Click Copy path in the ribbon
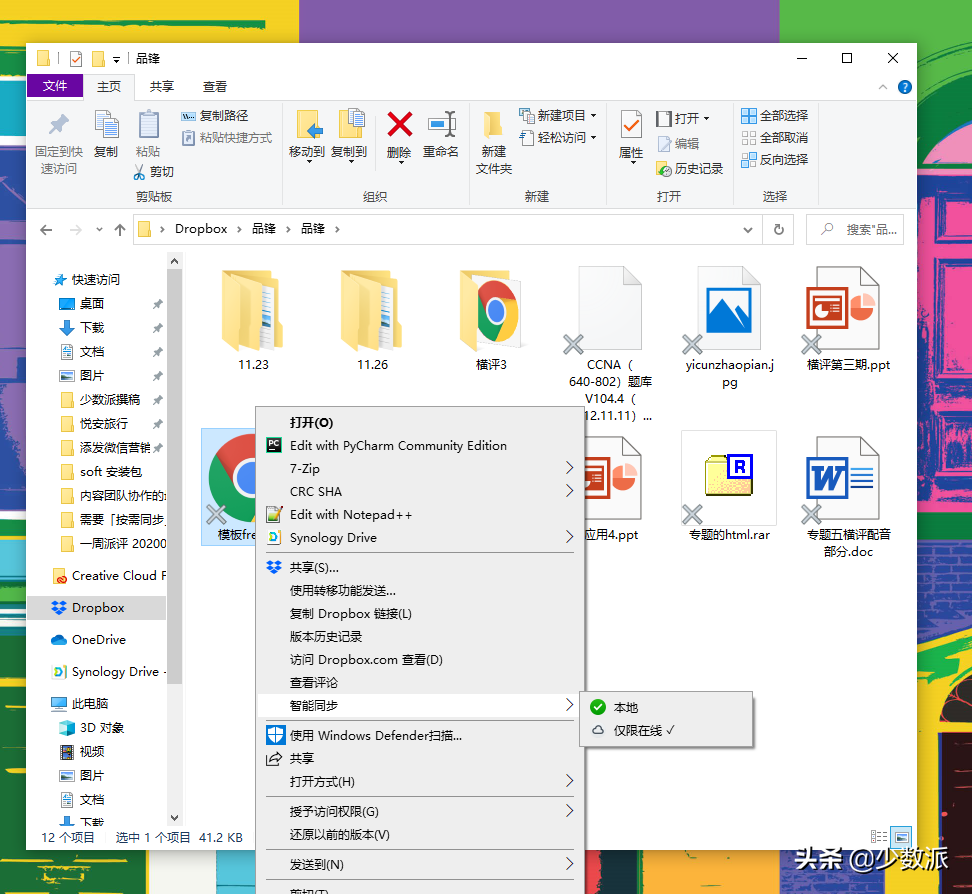Viewport: 972px width, 894px height. (x=214, y=116)
